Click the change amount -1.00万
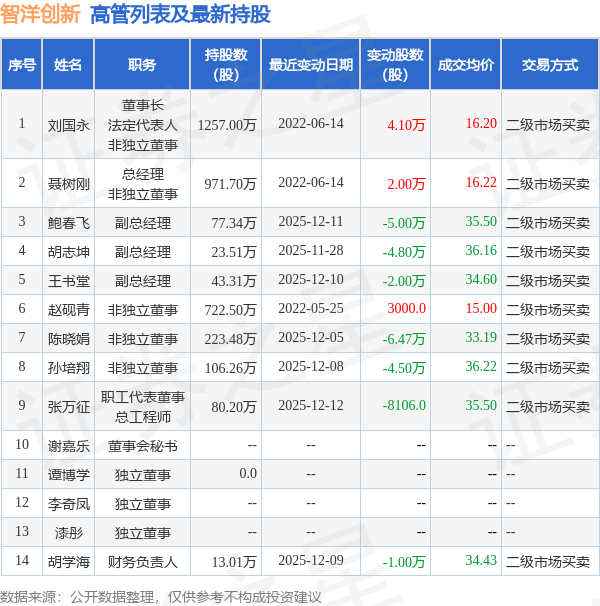The height and width of the screenshot is (606, 600). pyautogui.click(x=404, y=562)
